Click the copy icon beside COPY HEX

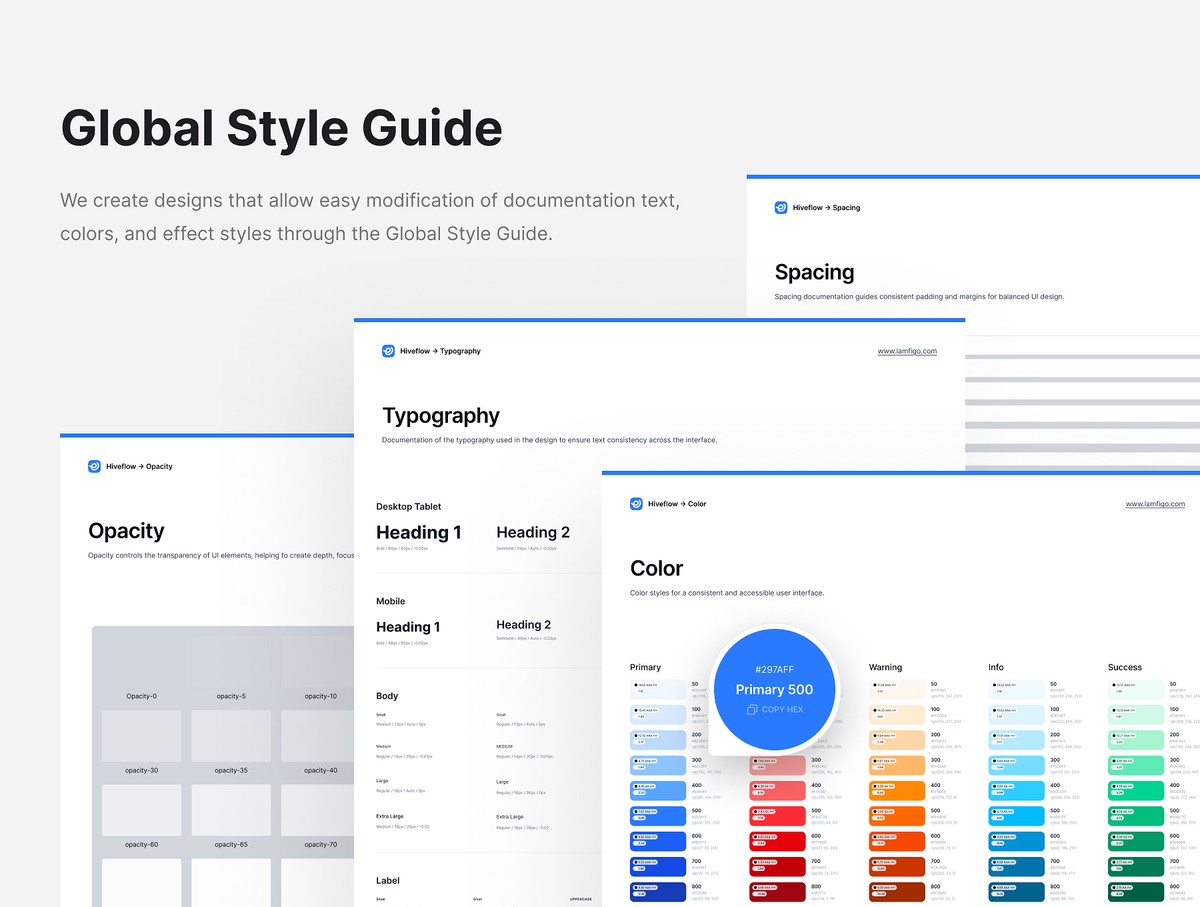752,710
